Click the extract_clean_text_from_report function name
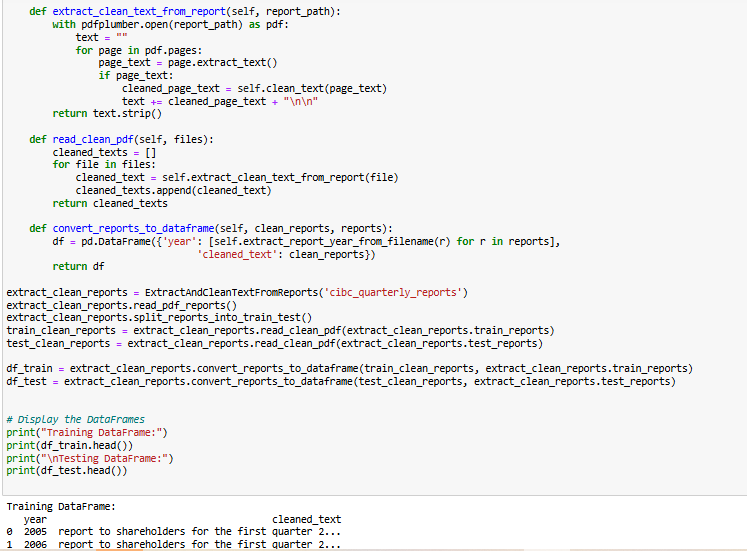747x551 pixels. click(x=139, y=11)
